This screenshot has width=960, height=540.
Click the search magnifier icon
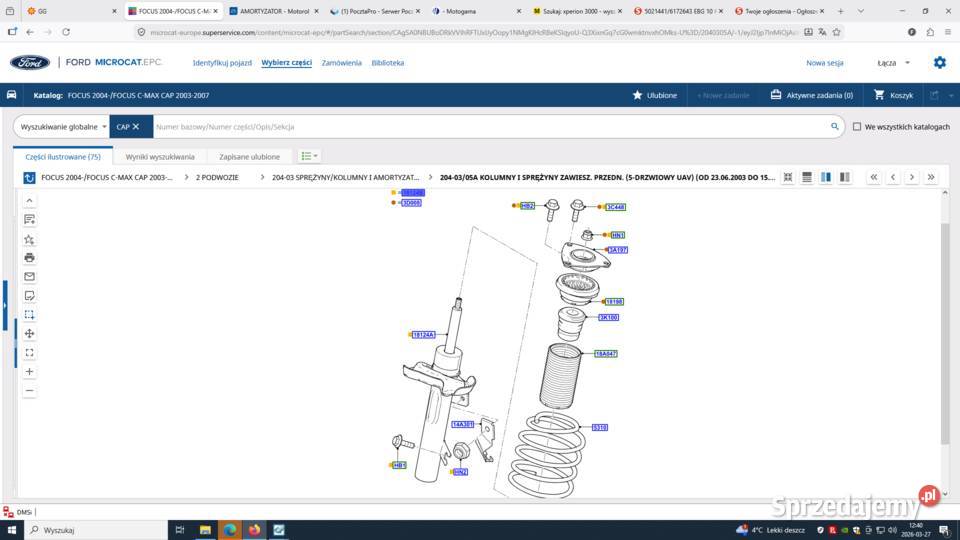coord(835,127)
